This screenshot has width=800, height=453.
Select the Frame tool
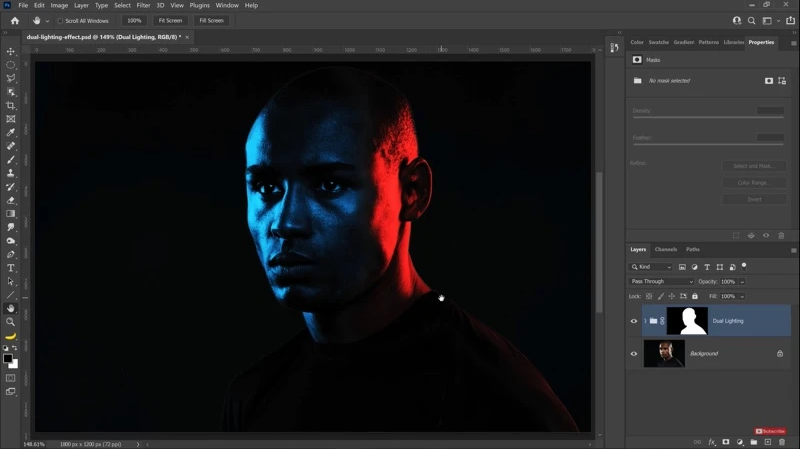(x=11, y=119)
